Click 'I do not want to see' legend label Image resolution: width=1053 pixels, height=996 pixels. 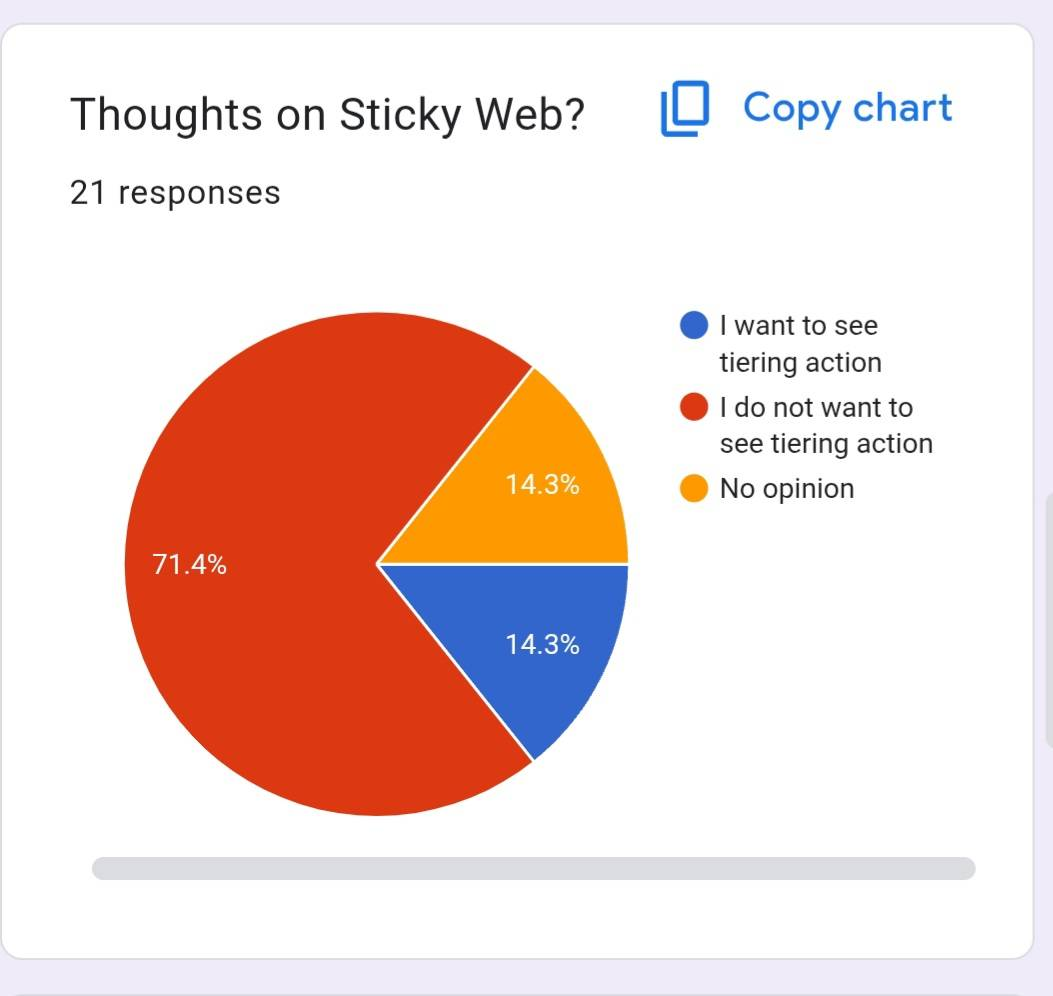click(826, 425)
